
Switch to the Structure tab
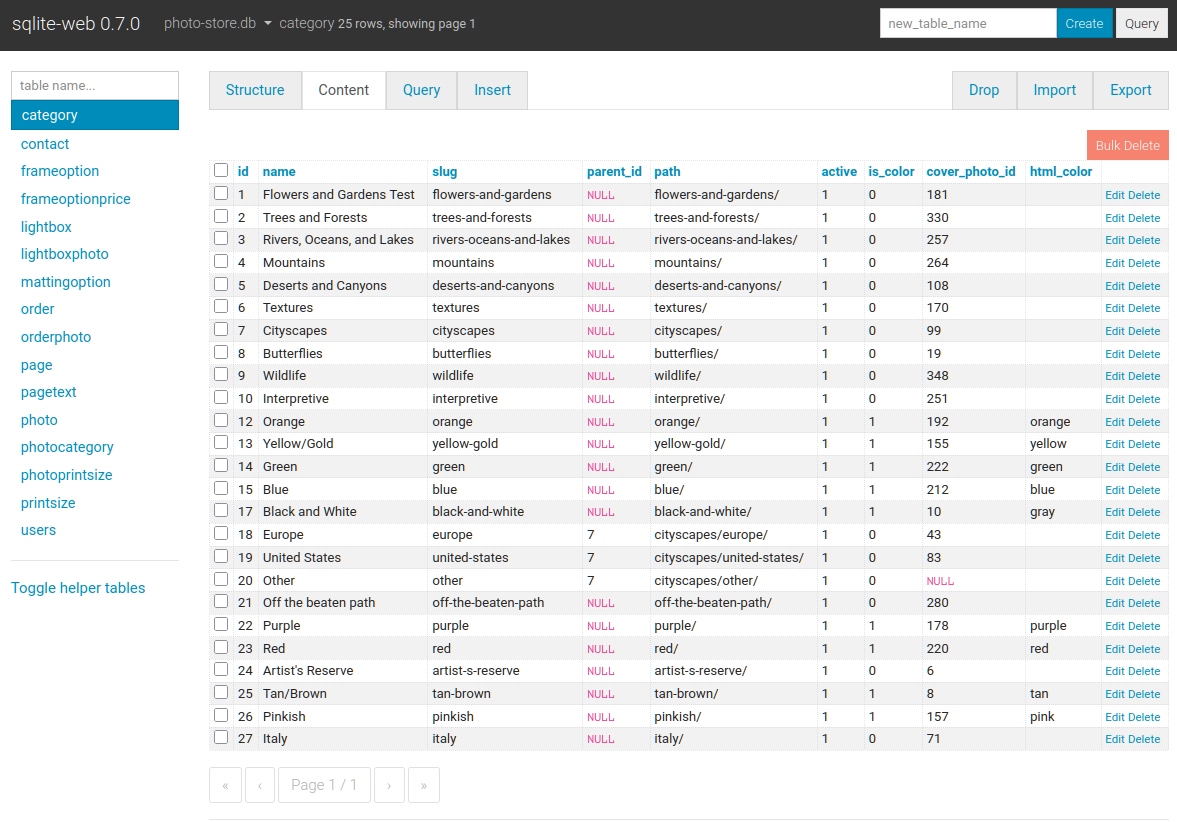tap(255, 90)
